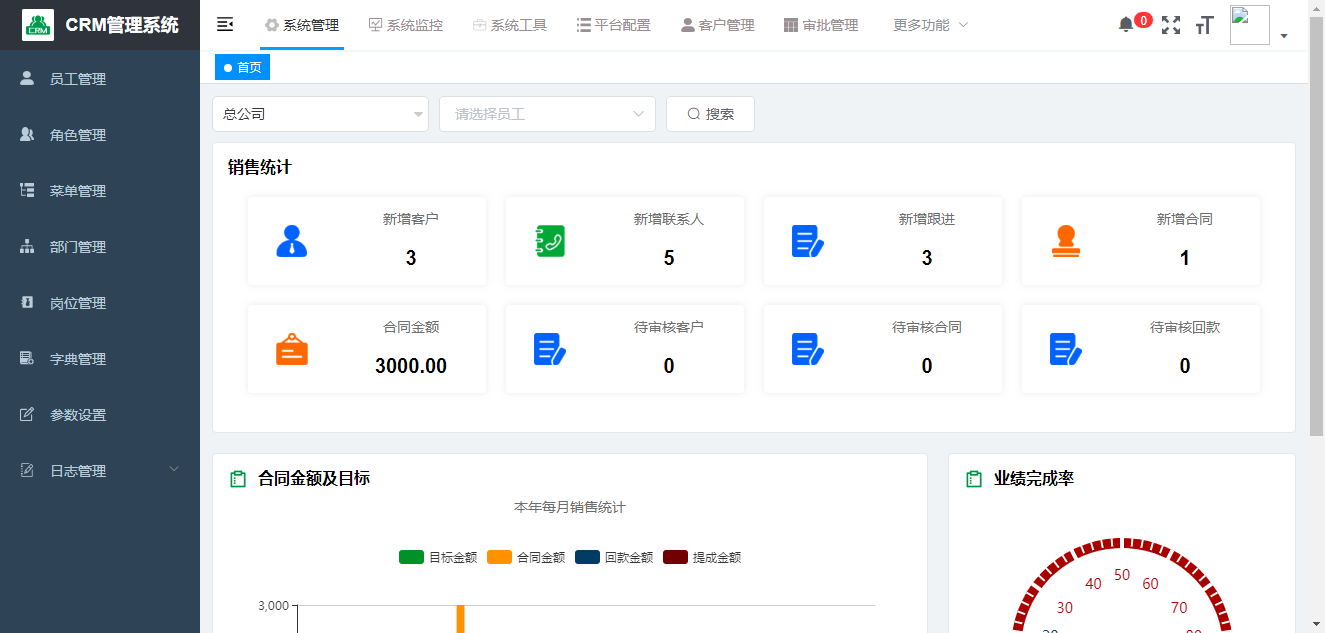This screenshot has width=1325, height=633.
Task: Open the 系统管理 top menu
Action: click(x=302, y=25)
